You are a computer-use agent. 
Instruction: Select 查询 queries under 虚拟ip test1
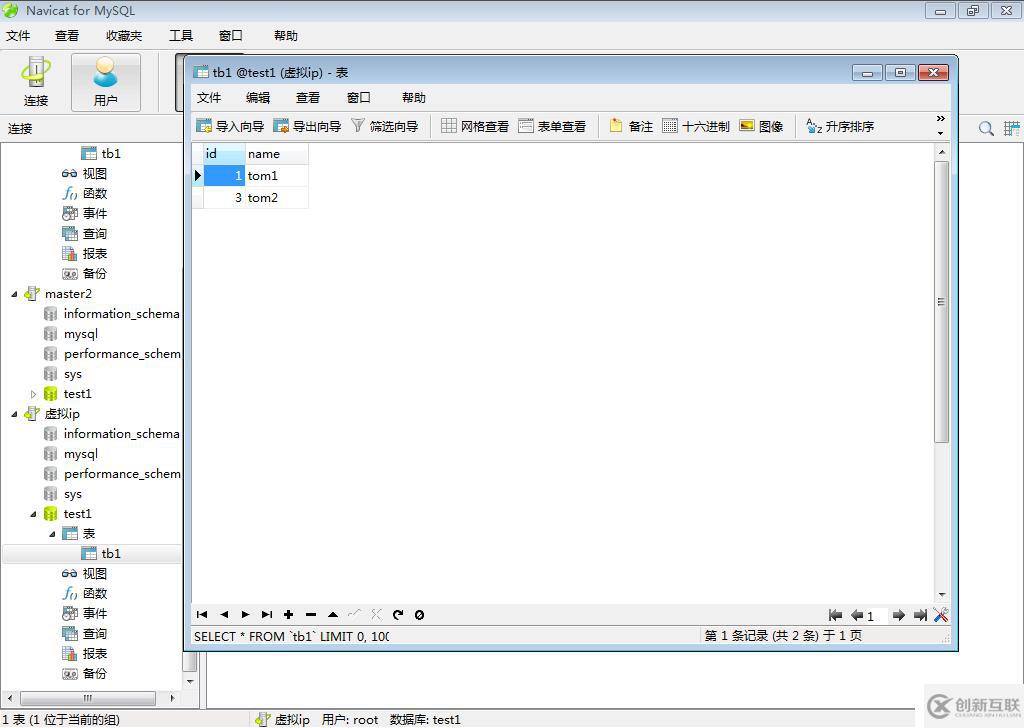pyautogui.click(x=84, y=634)
